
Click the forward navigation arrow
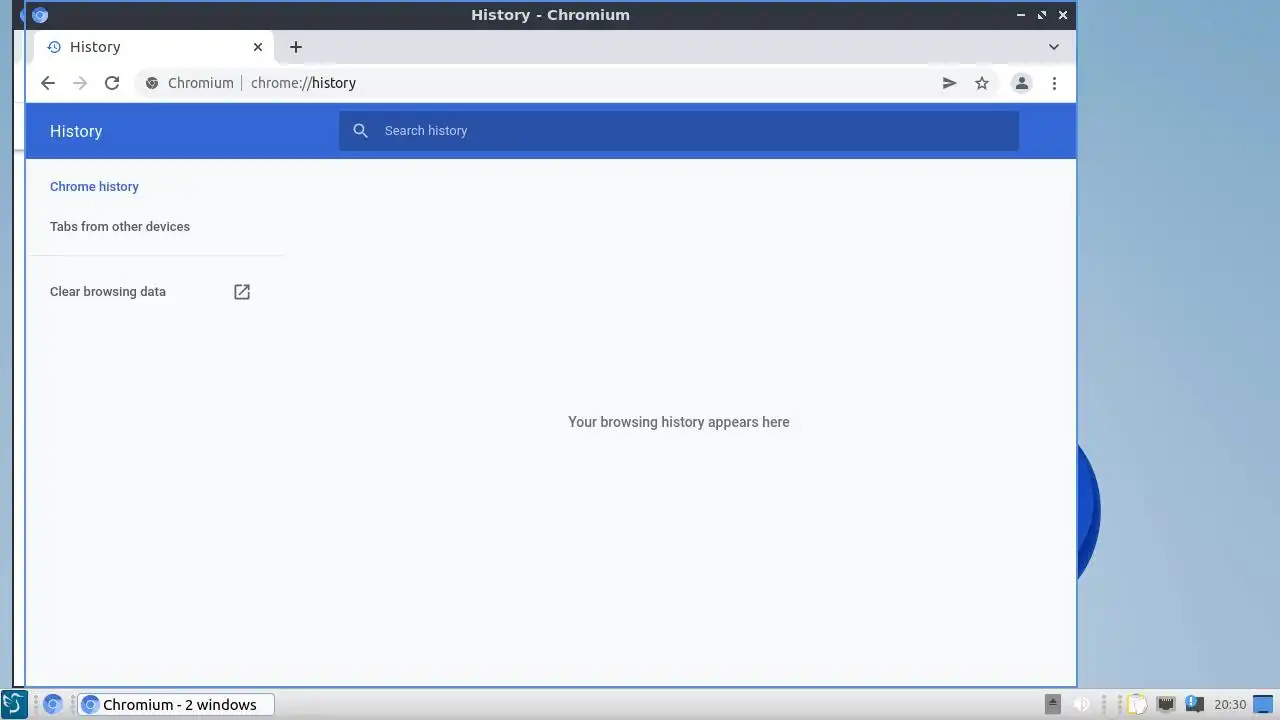point(80,83)
